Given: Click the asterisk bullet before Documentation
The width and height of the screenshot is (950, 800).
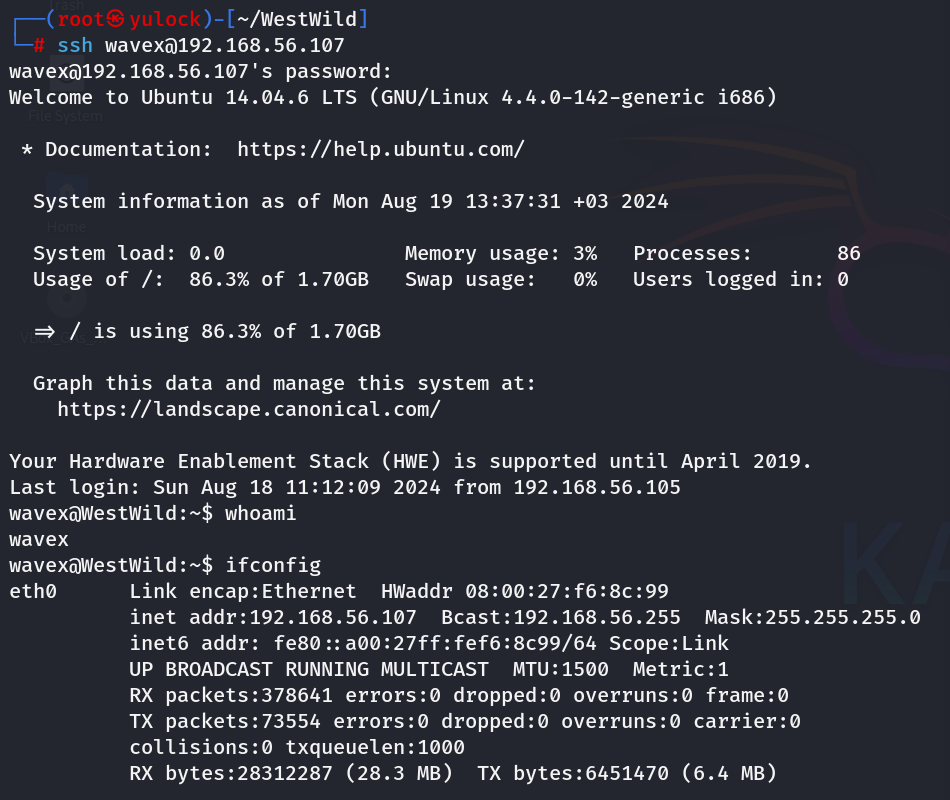Looking at the screenshot, I should coord(27,149).
